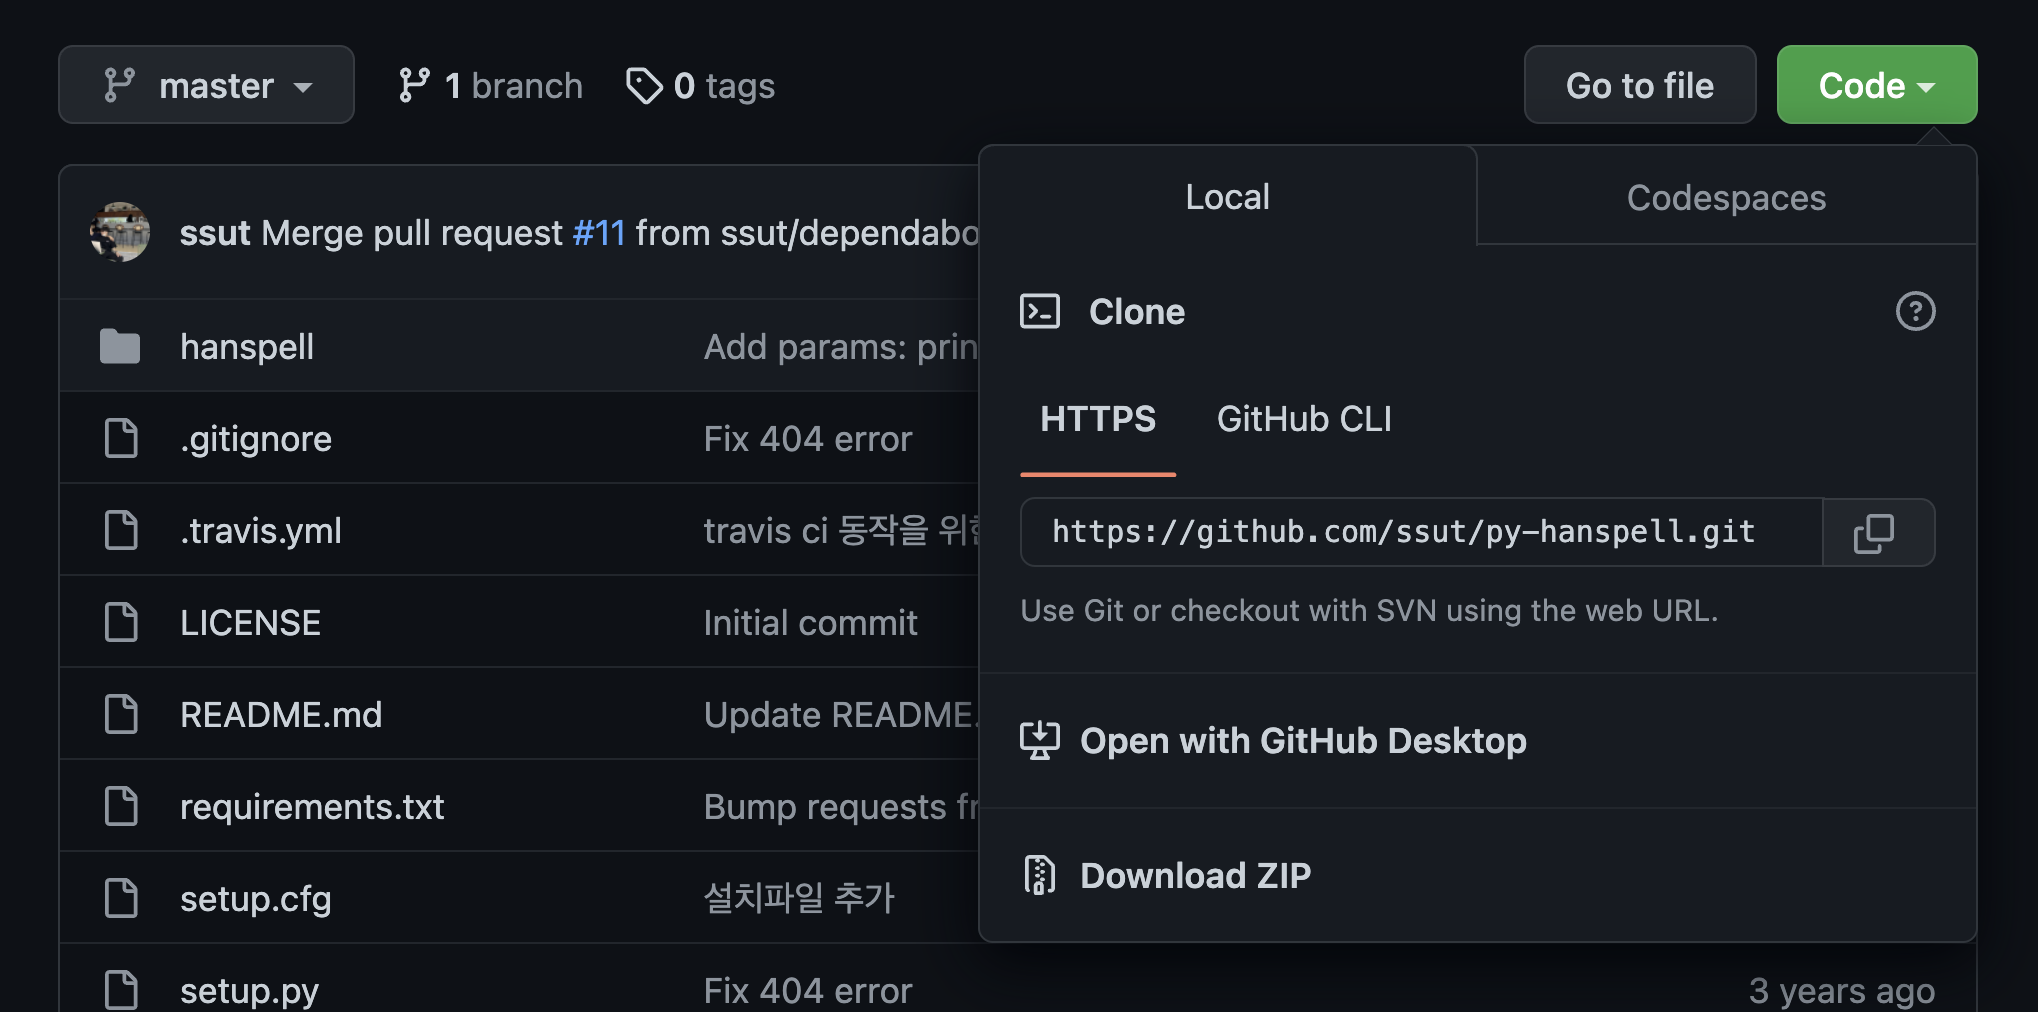The height and width of the screenshot is (1012, 2038).
Task: Click the .travis.yml file icon
Action: coord(121,531)
